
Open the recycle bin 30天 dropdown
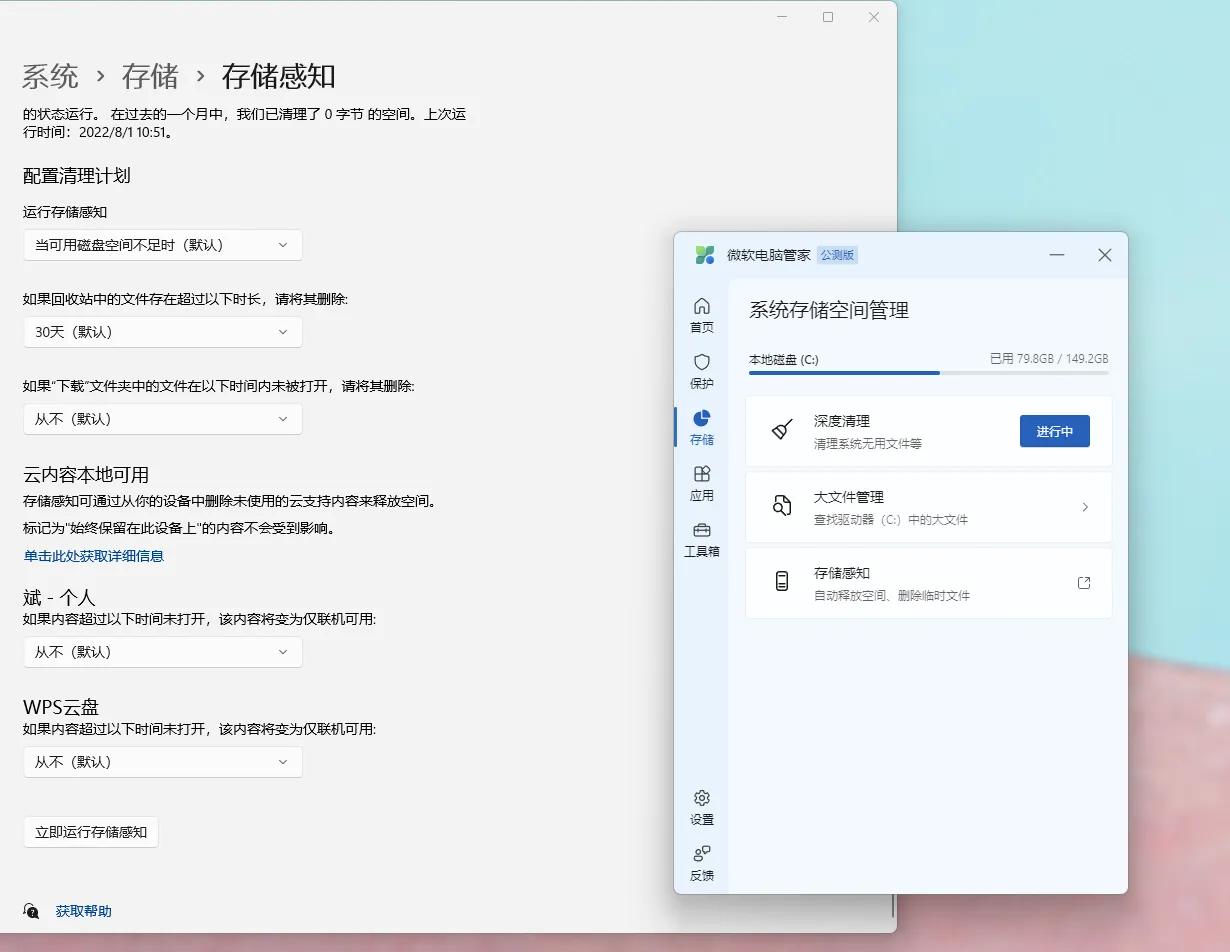(x=162, y=332)
